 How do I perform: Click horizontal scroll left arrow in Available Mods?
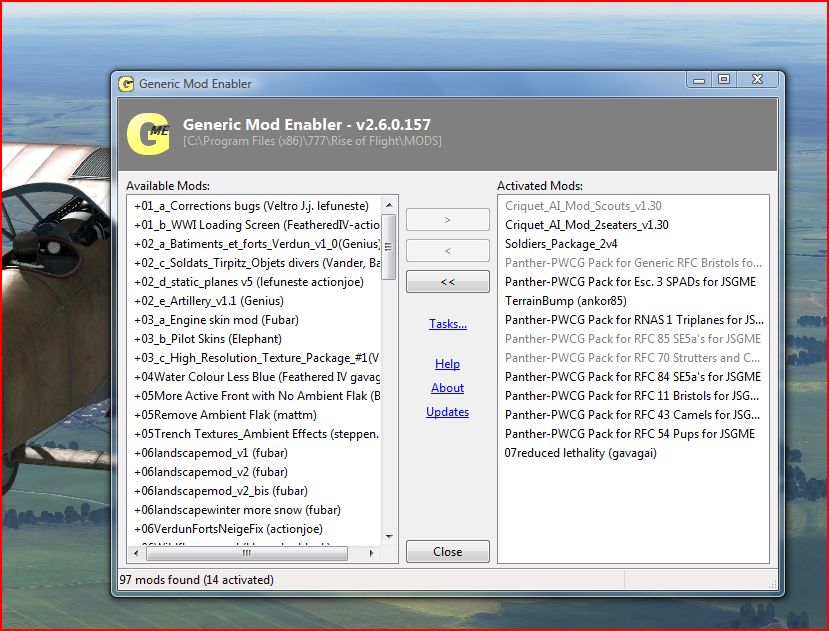point(136,553)
